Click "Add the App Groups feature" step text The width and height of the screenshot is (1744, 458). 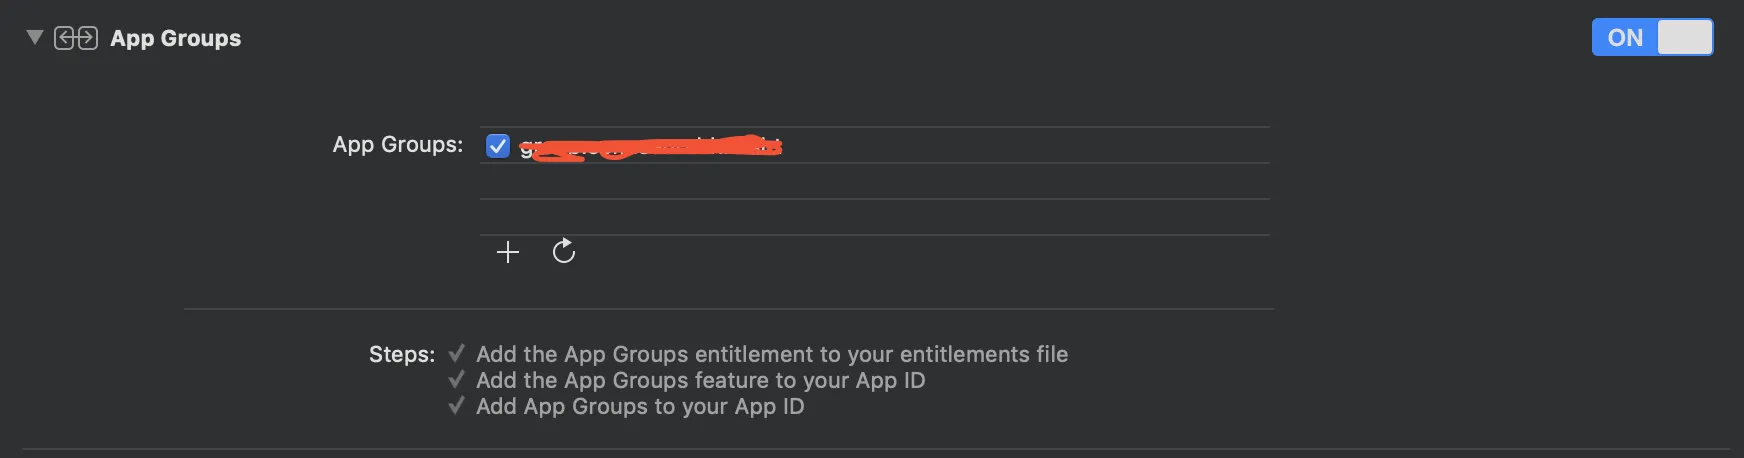pyautogui.click(x=700, y=380)
